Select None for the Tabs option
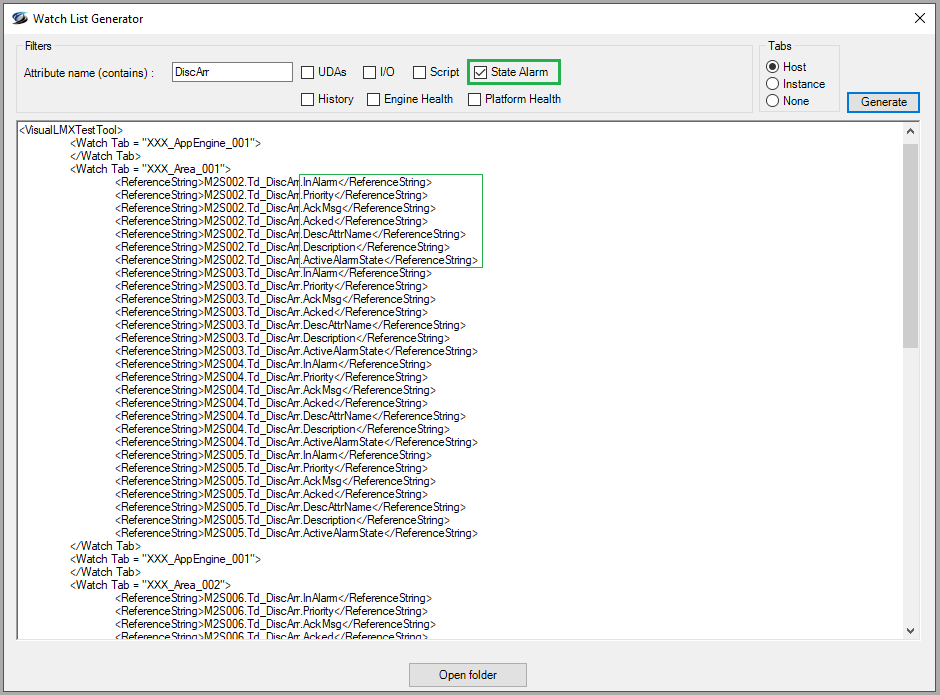 (772, 101)
